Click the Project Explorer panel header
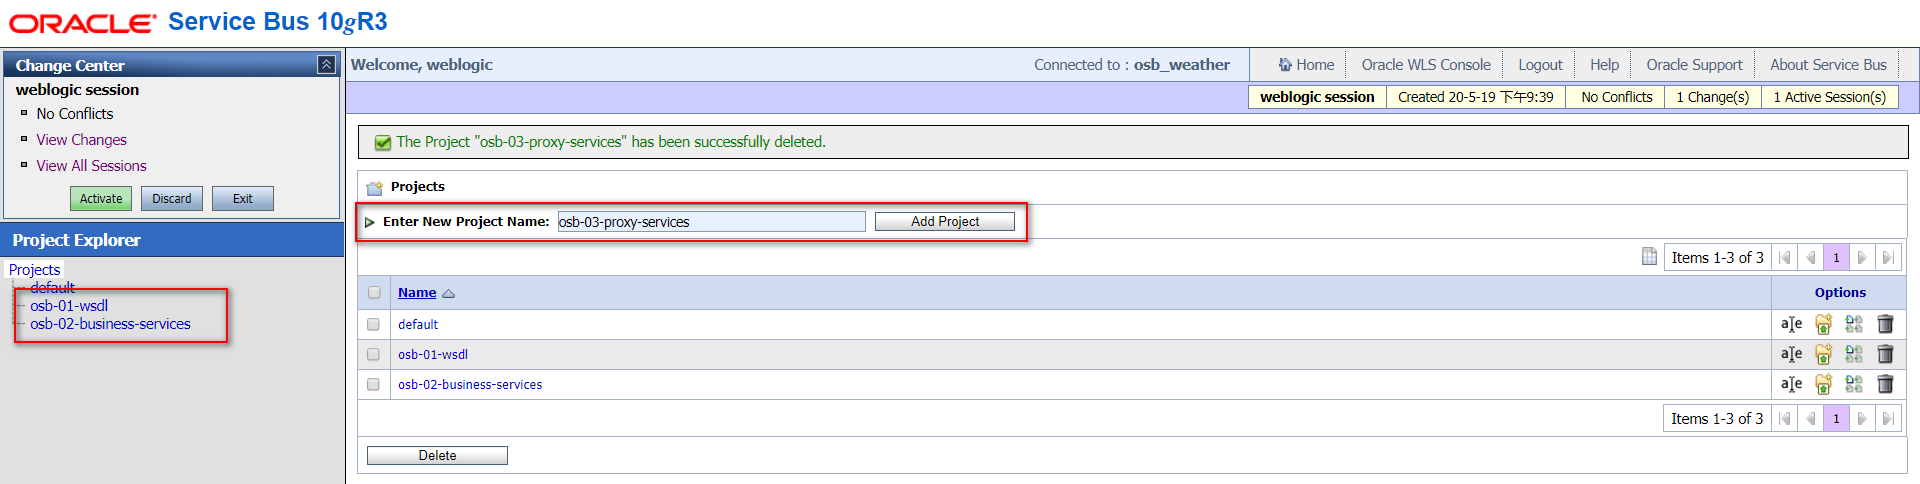 click(172, 240)
